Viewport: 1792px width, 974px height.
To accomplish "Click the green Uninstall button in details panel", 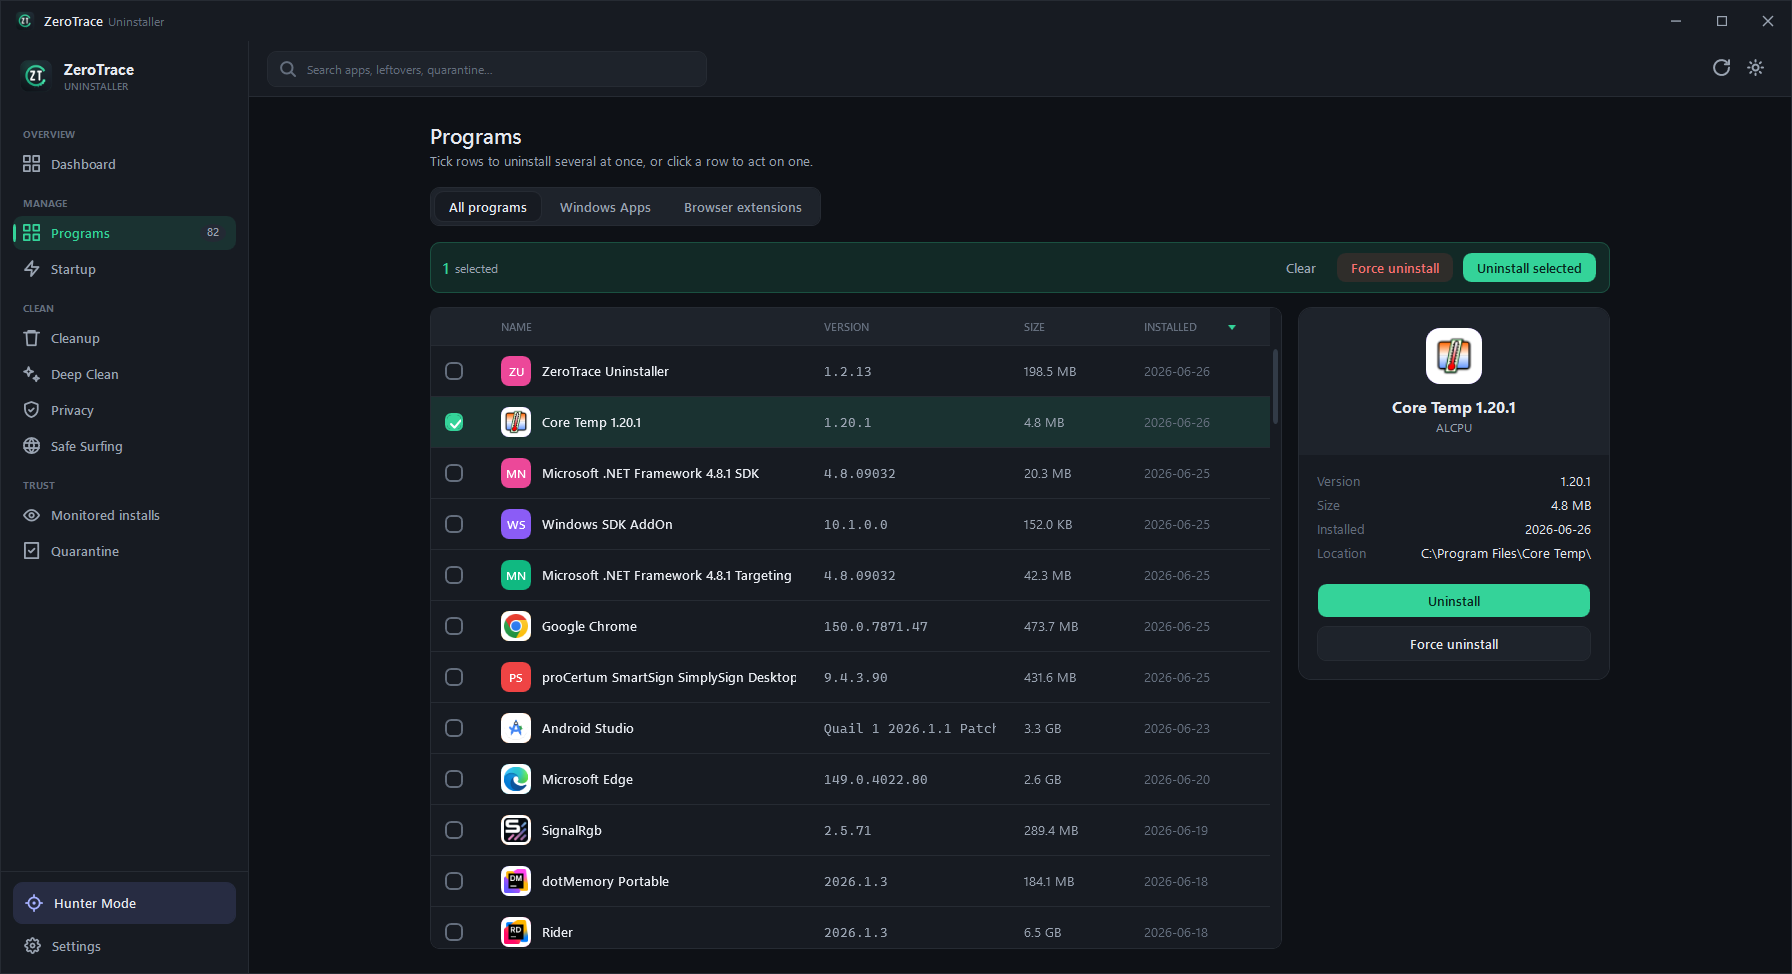I will [x=1454, y=601].
